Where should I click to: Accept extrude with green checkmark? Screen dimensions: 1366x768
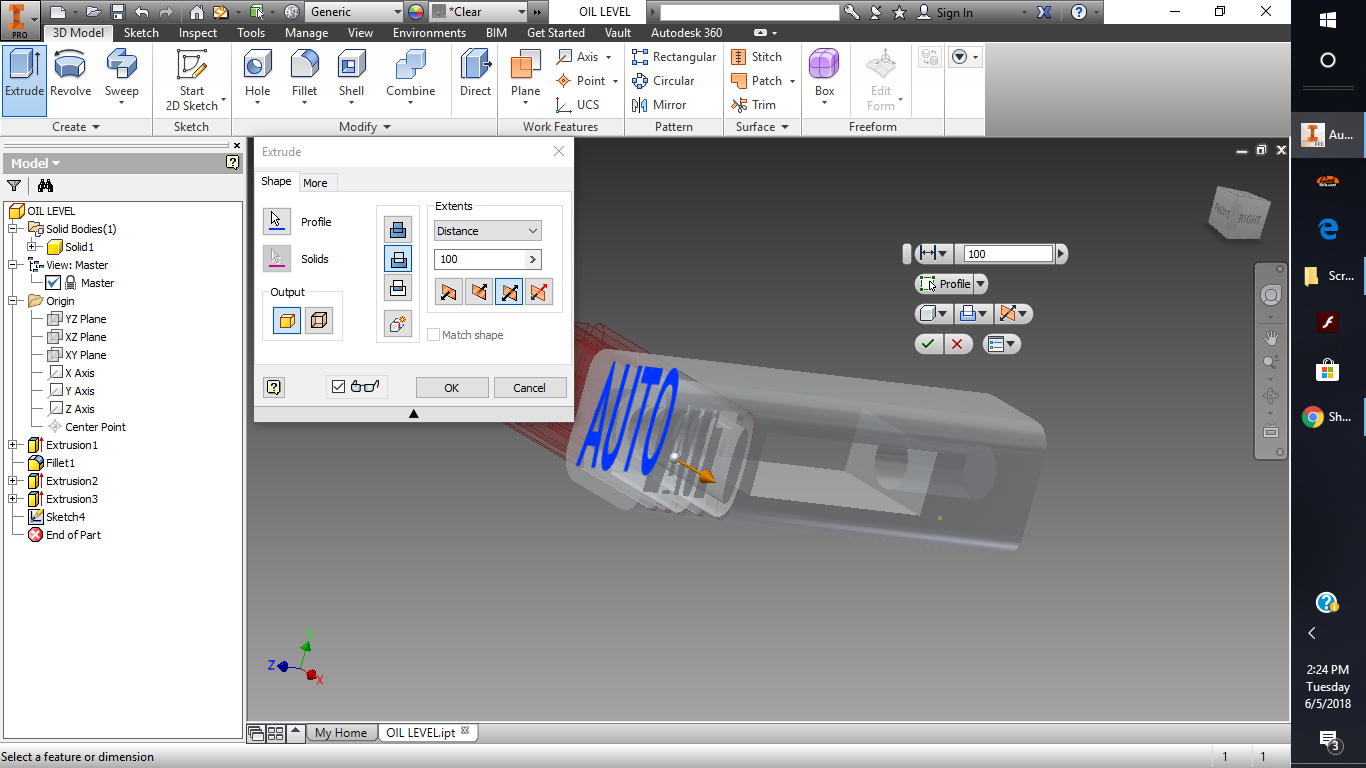[929, 344]
